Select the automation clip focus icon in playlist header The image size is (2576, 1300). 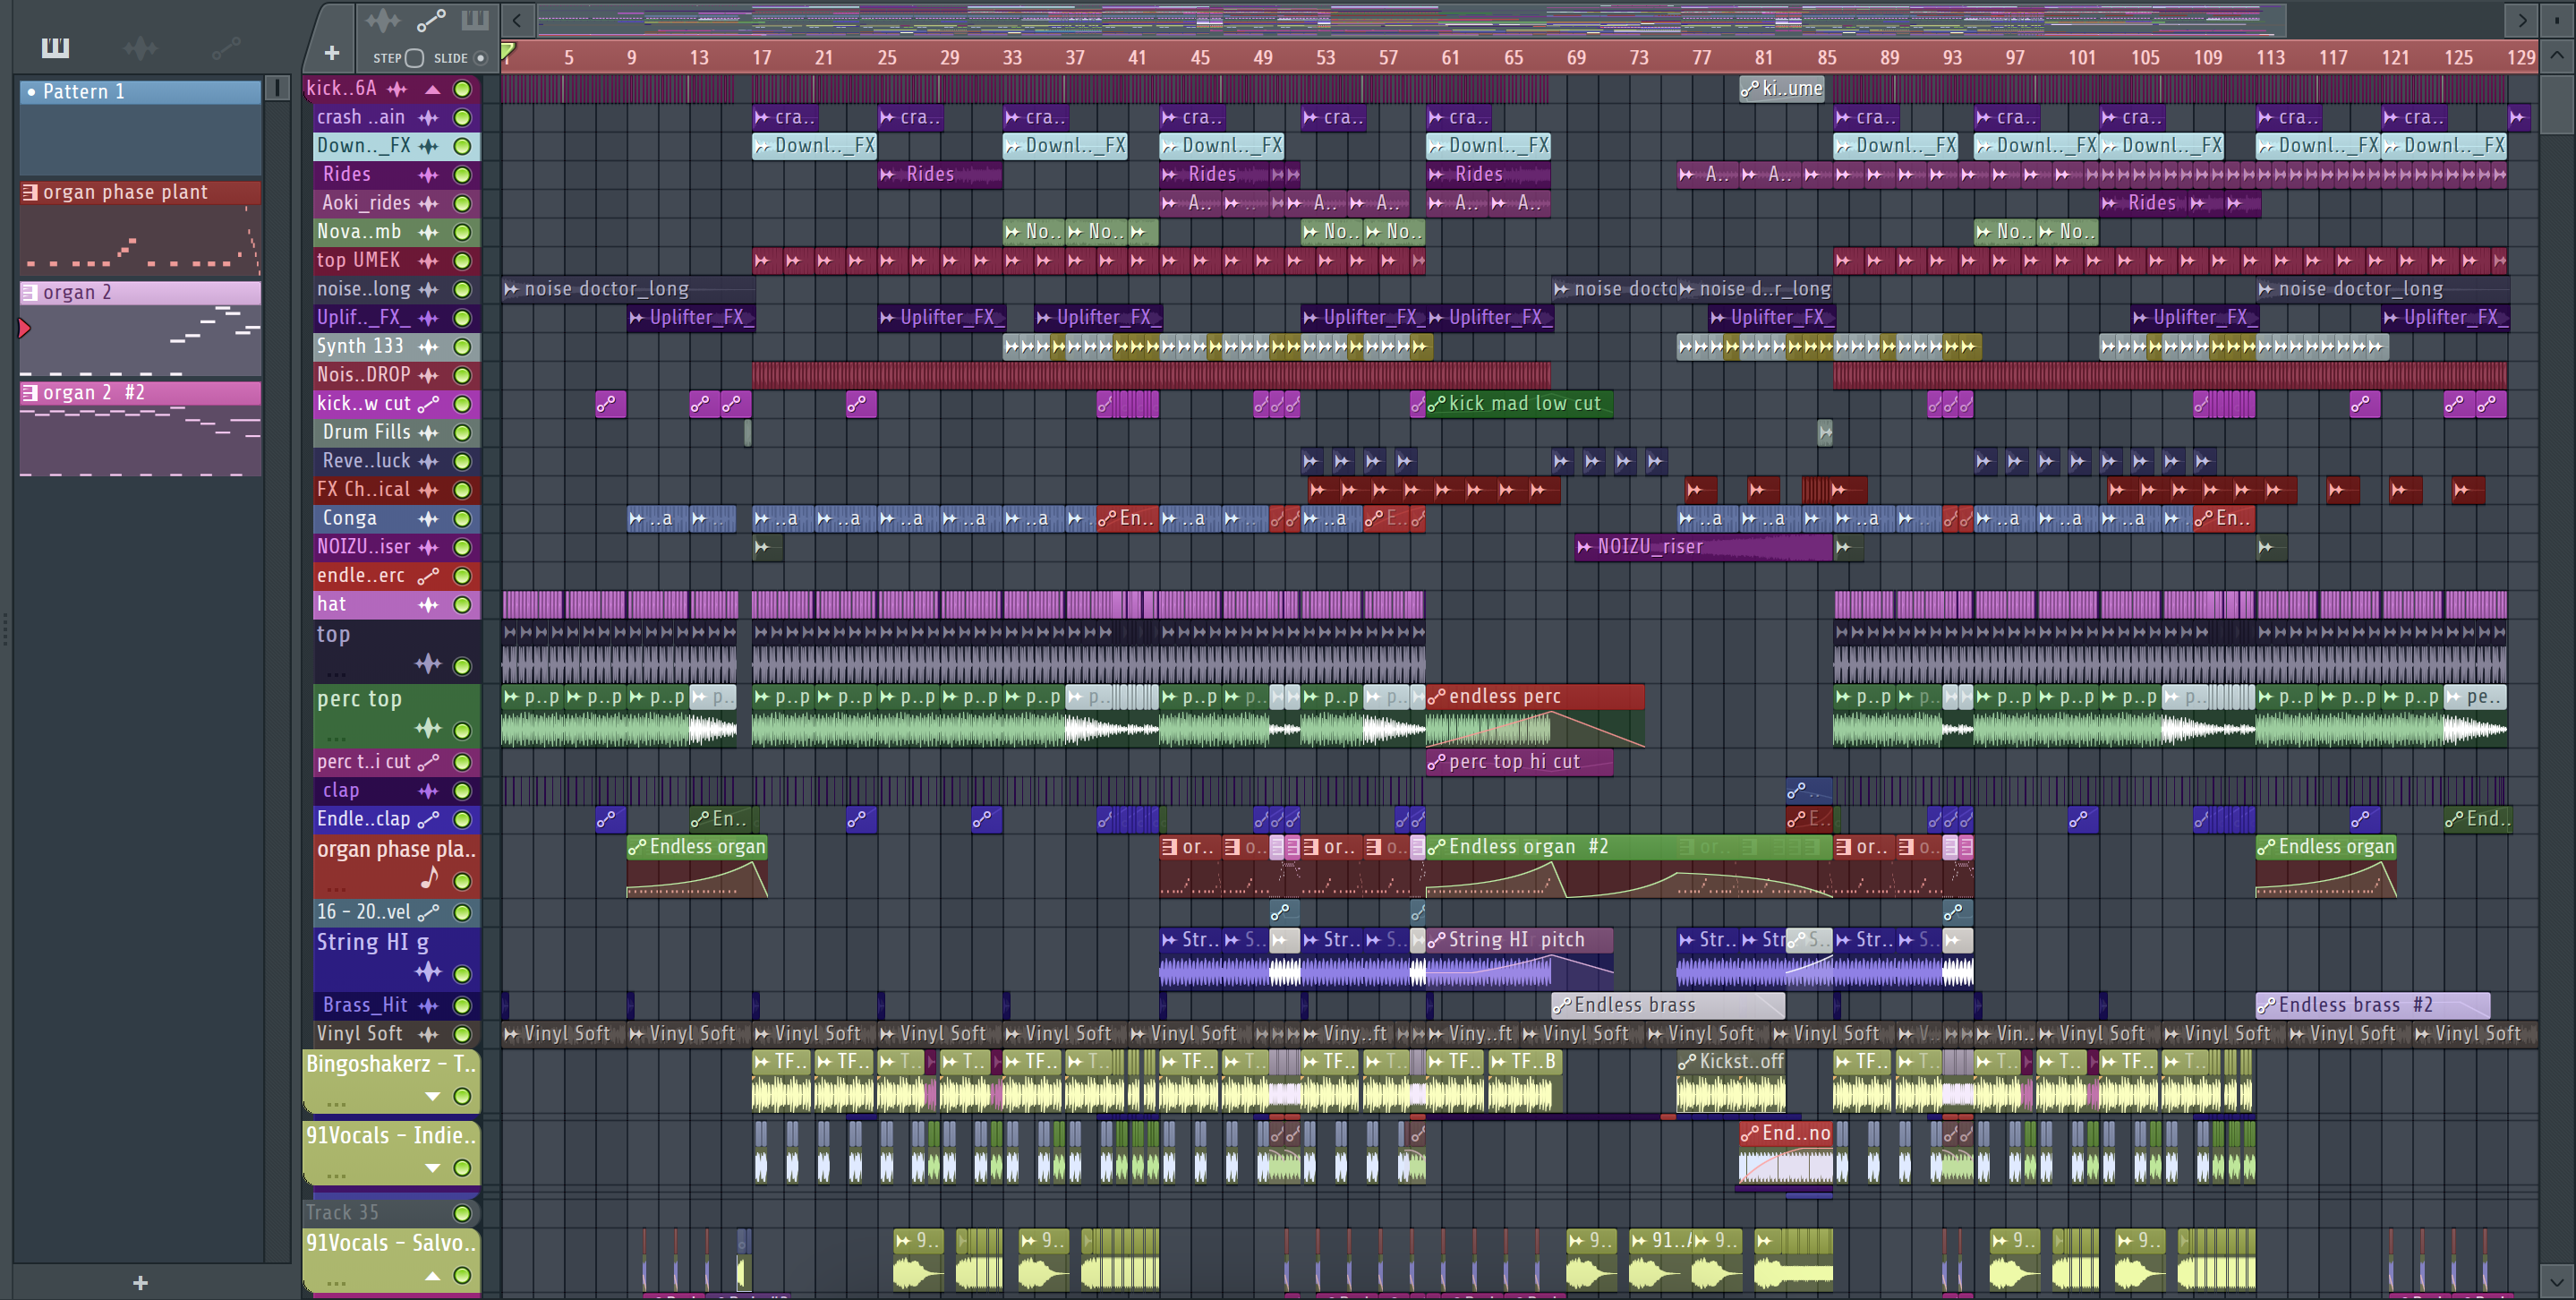coord(431,19)
